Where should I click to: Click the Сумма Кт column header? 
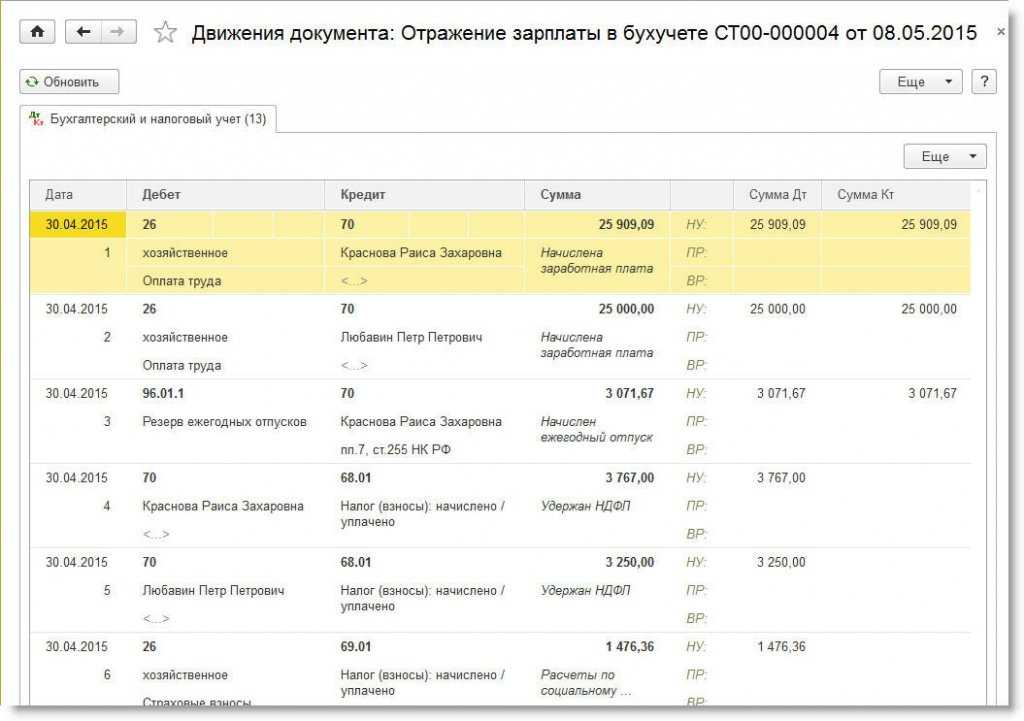click(x=865, y=195)
